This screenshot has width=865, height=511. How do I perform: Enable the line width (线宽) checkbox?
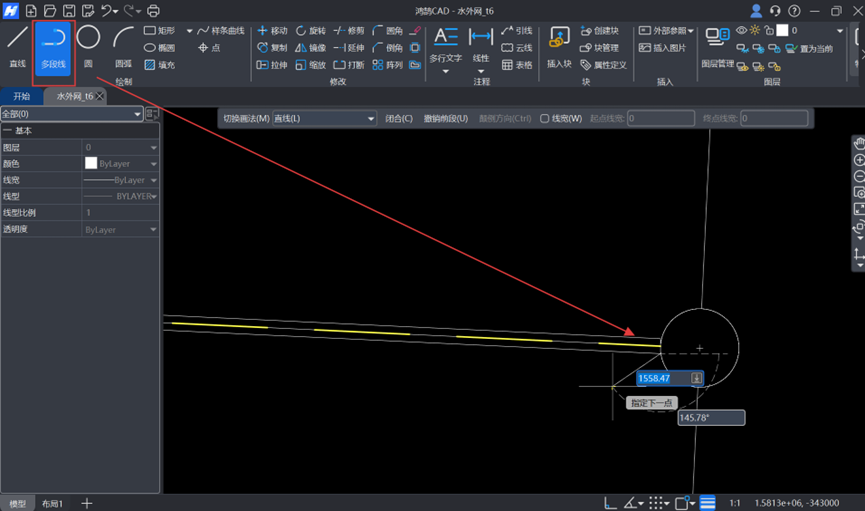(545, 119)
